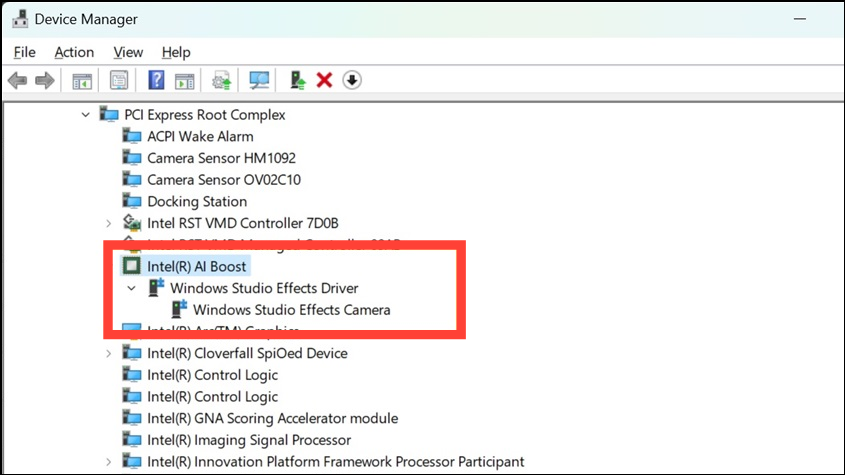Select Intel(R) AI Boost entry text
The height and width of the screenshot is (475, 845).
click(196, 266)
